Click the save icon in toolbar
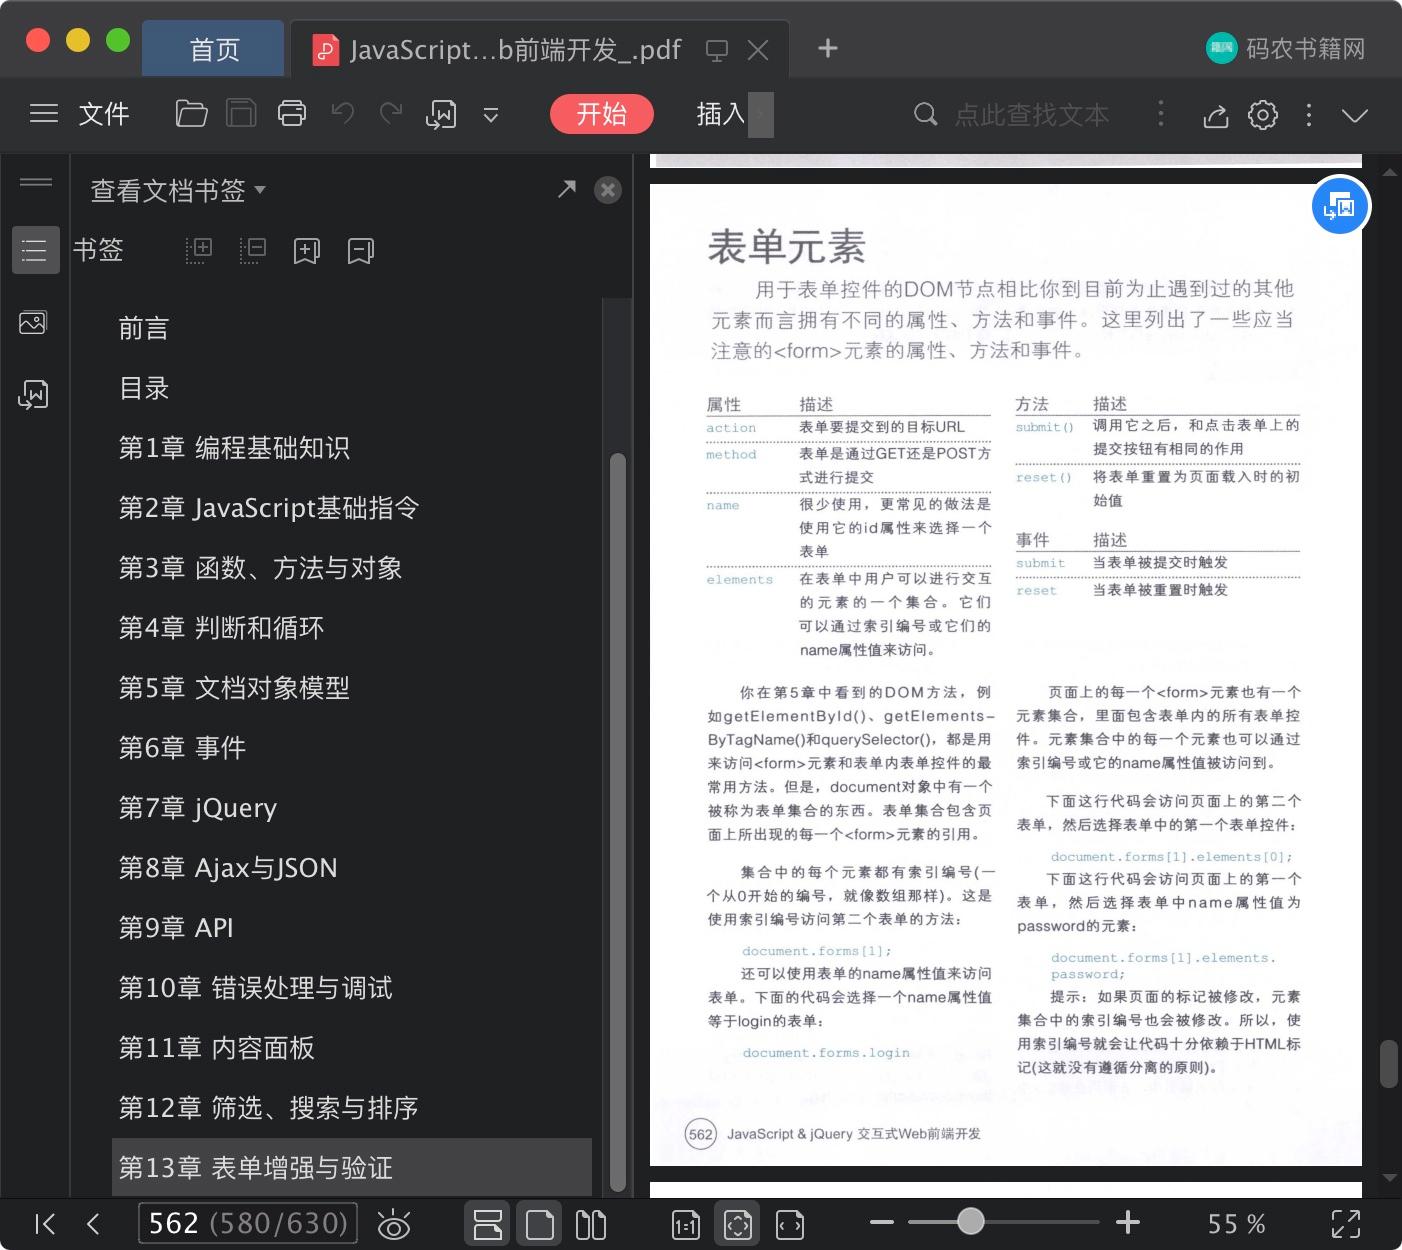 pyautogui.click(x=241, y=114)
